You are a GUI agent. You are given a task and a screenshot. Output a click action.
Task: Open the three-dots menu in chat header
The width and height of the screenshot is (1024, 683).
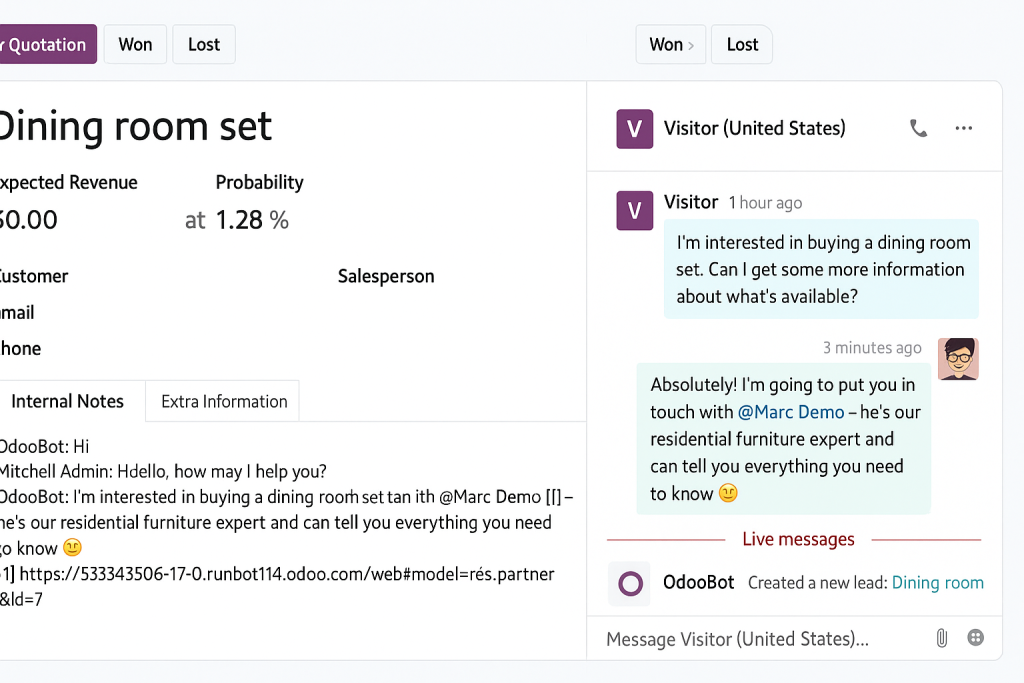963,128
